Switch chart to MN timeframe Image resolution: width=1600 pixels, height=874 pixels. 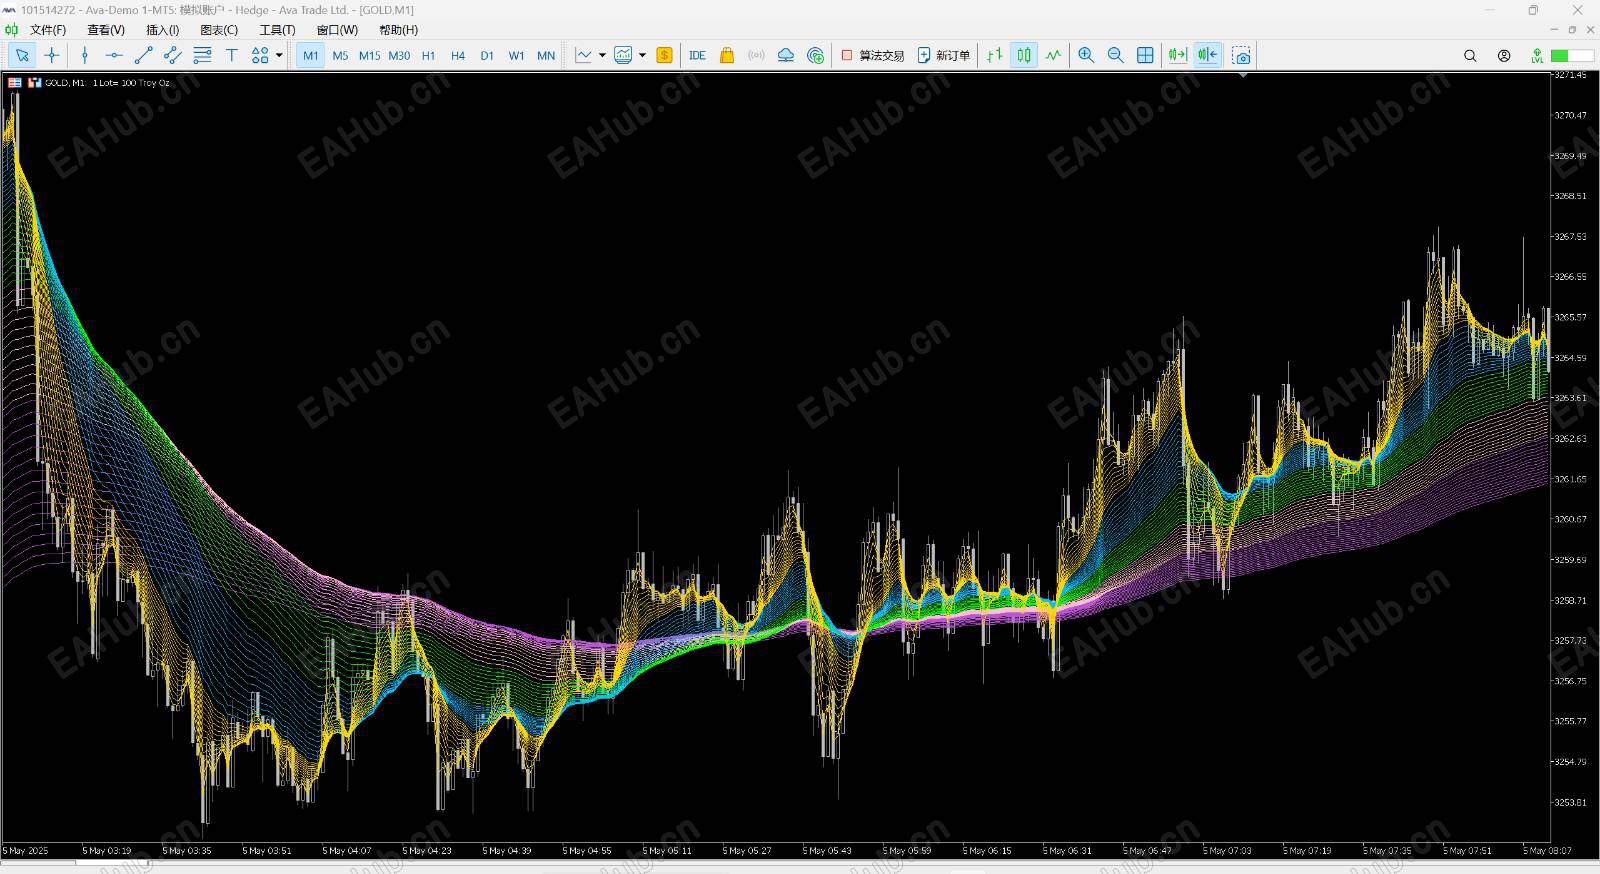pyautogui.click(x=546, y=56)
